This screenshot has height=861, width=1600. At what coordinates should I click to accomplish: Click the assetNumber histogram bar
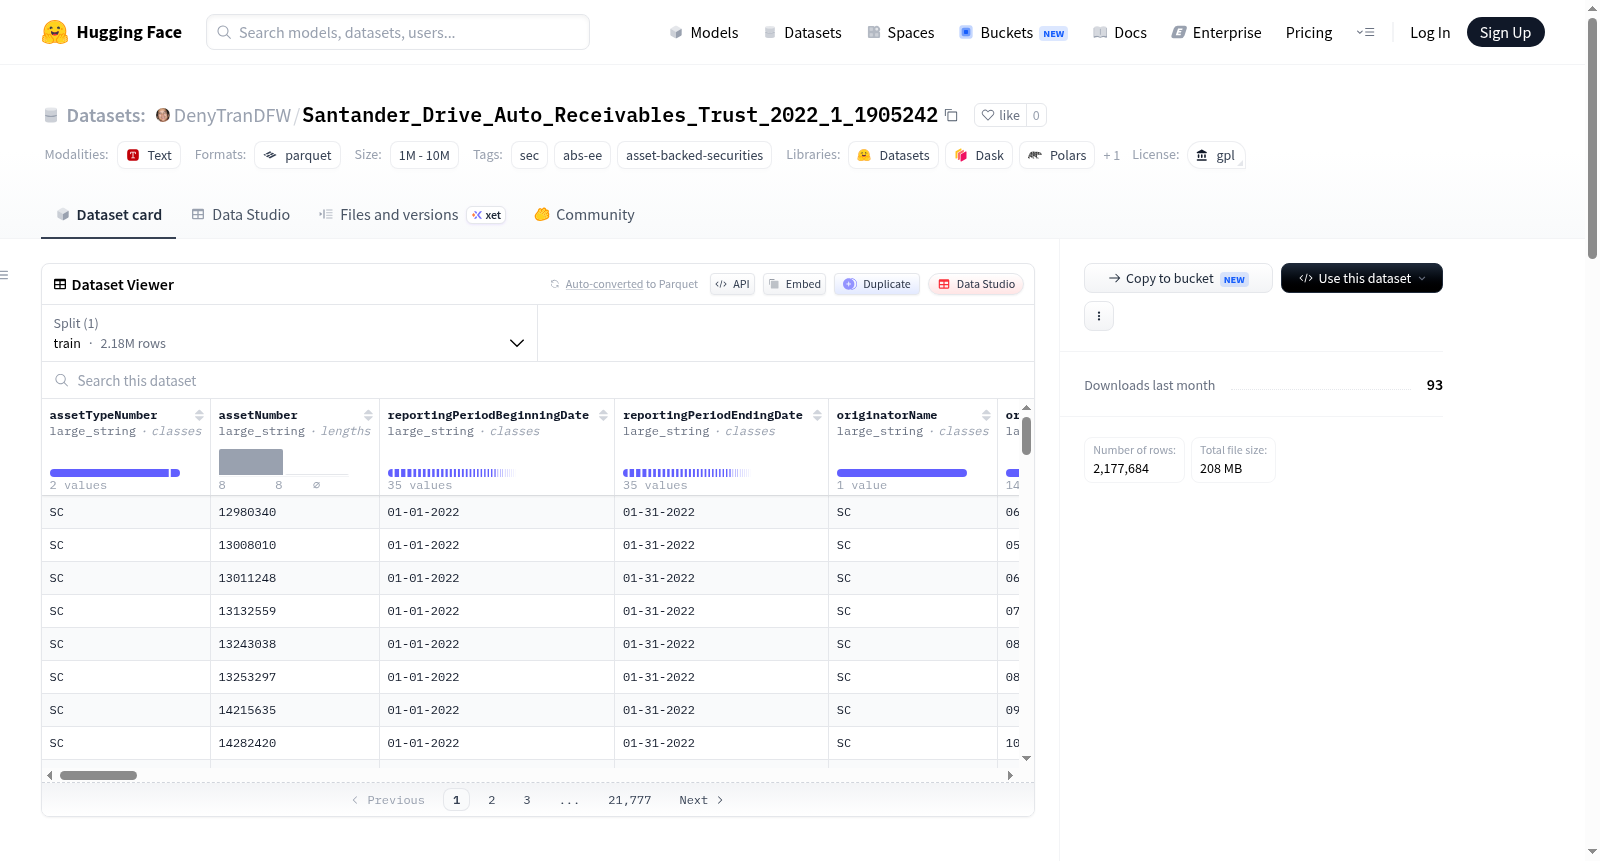click(251, 462)
